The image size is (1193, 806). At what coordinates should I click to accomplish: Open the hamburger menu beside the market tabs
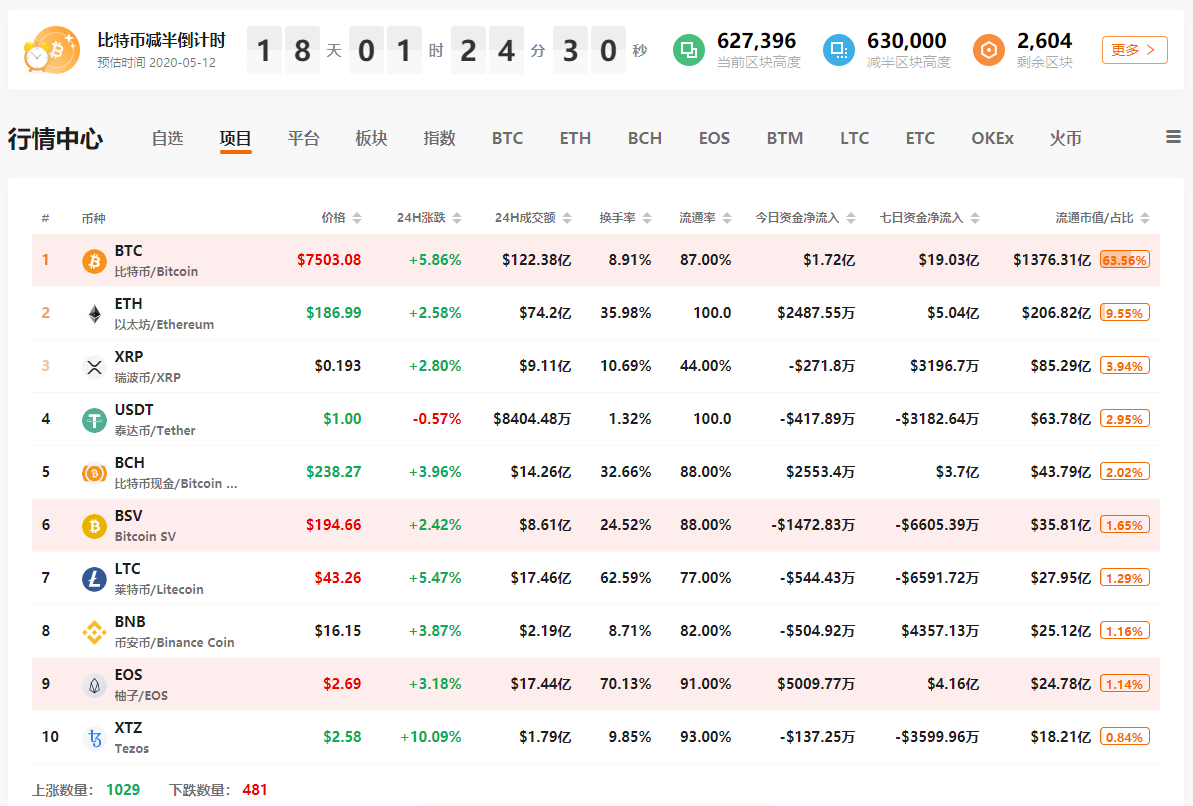[x=1173, y=137]
